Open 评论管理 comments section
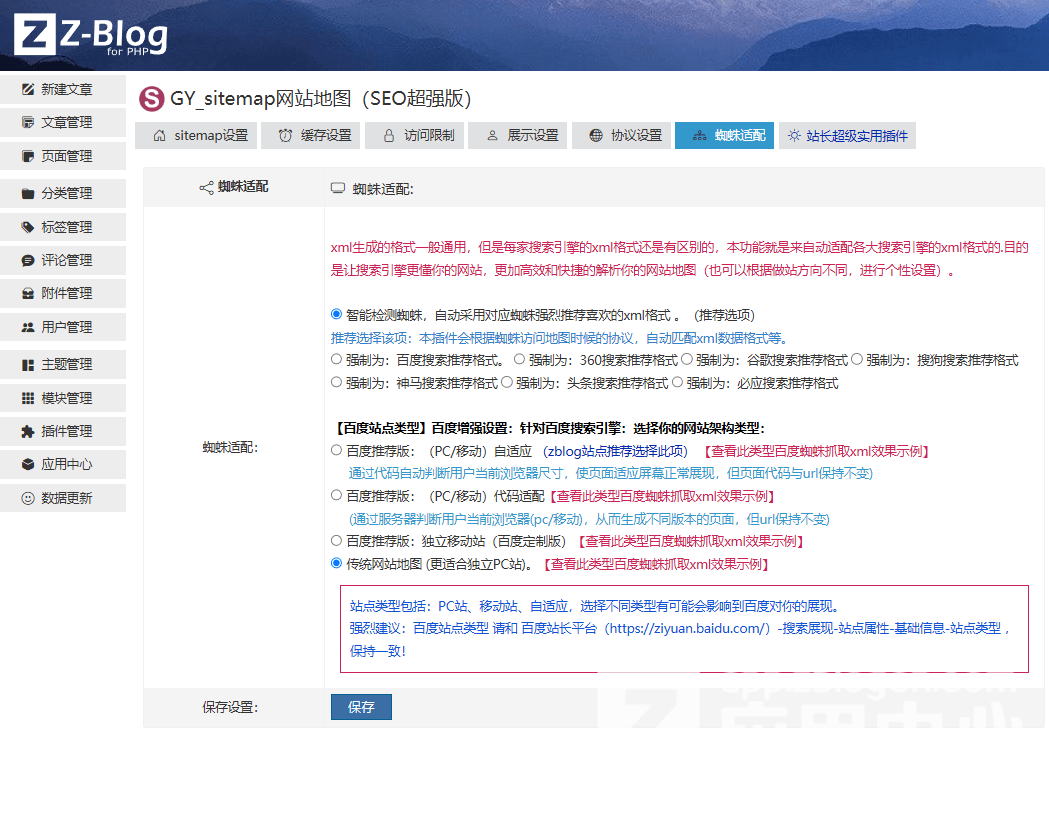This screenshot has height=813, width=1049. [x=65, y=260]
